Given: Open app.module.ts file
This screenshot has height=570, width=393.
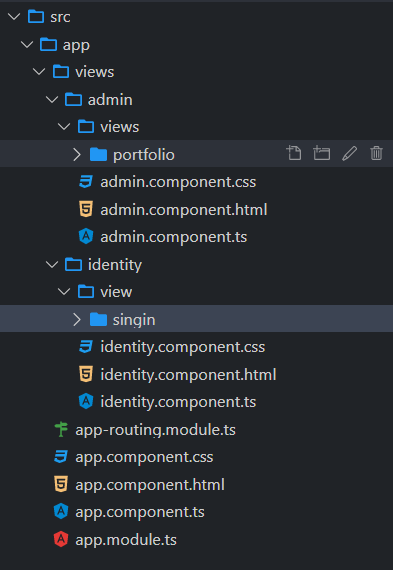Looking at the screenshot, I should tap(126, 540).
